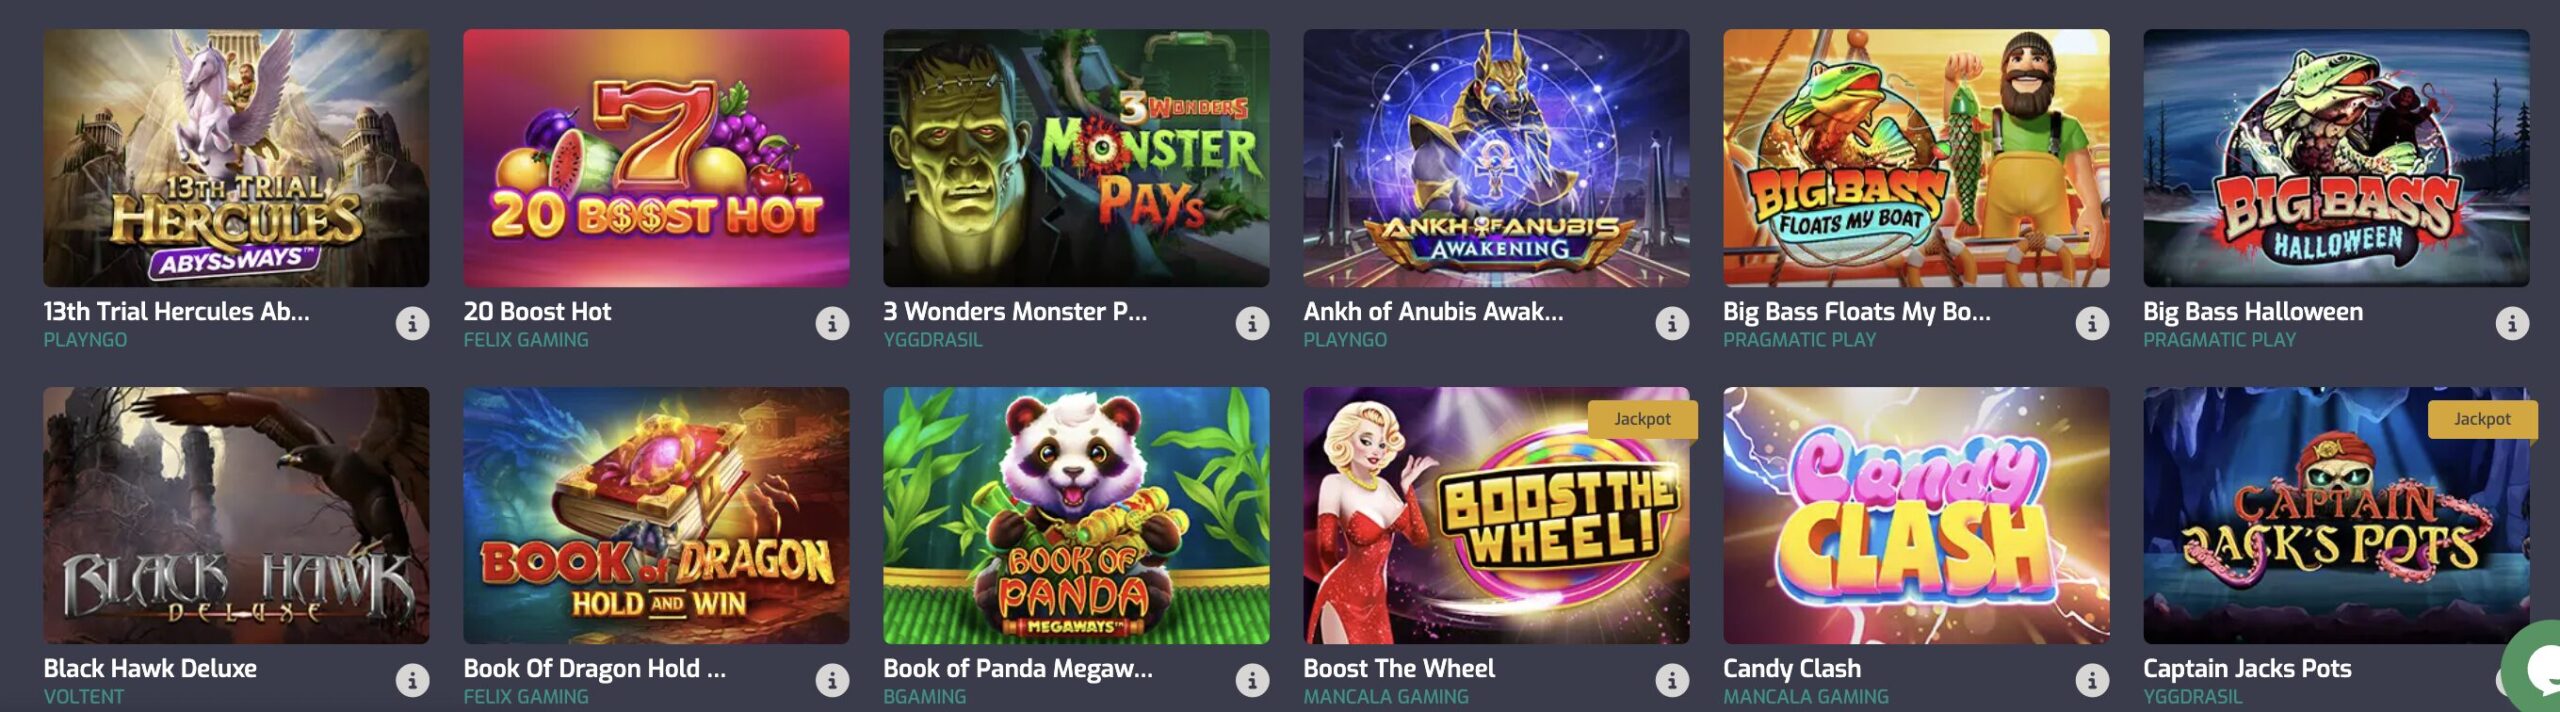View info icon for 3 Wonders Monster Pays
2560x712 pixels.
pos(1252,323)
